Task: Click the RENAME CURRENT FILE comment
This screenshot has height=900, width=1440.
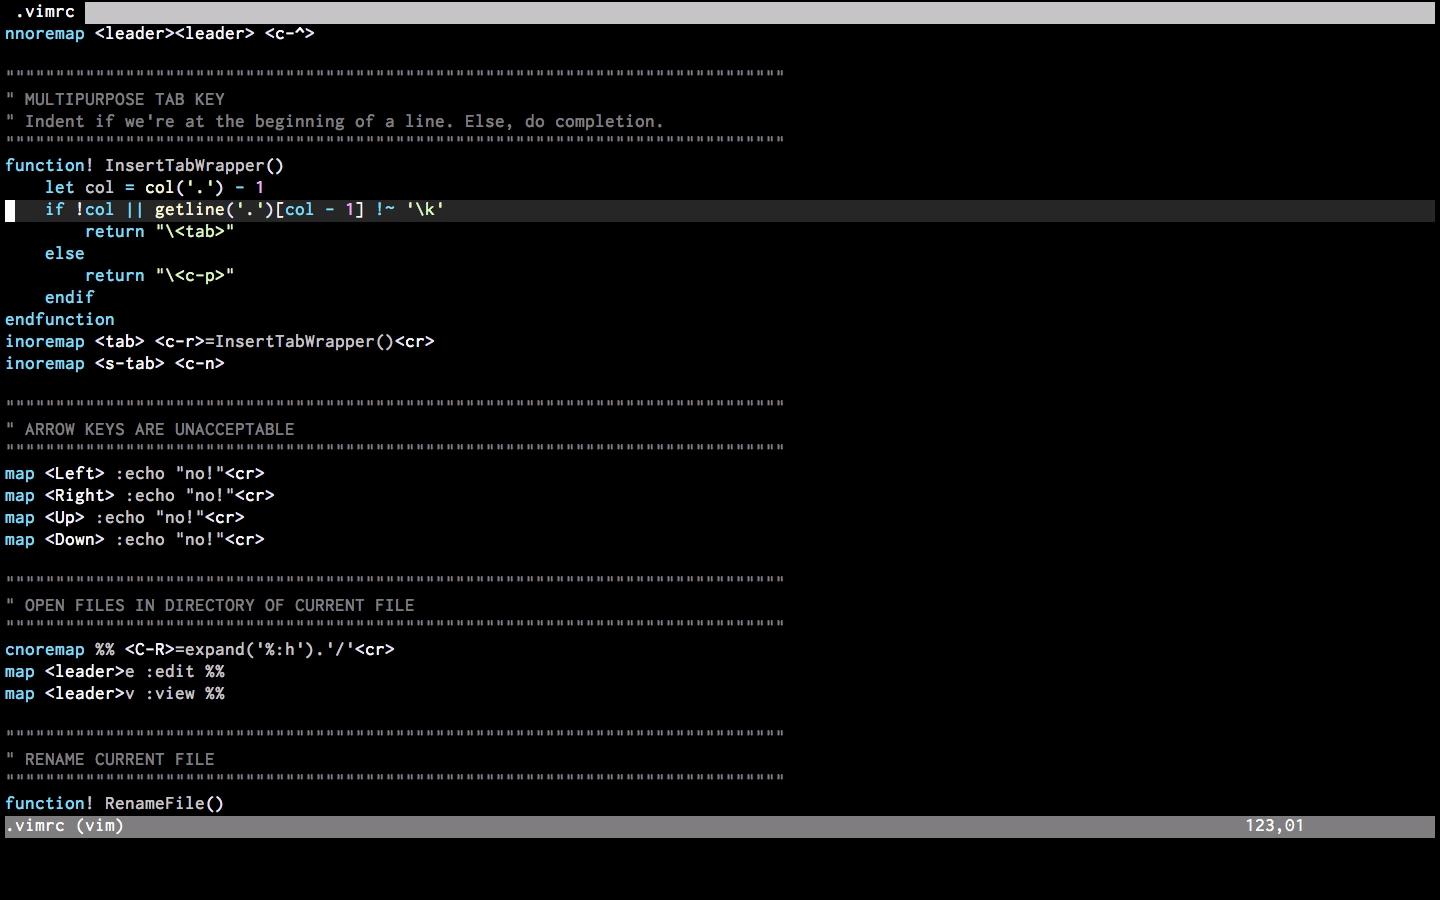Action: pyautogui.click(x=110, y=759)
